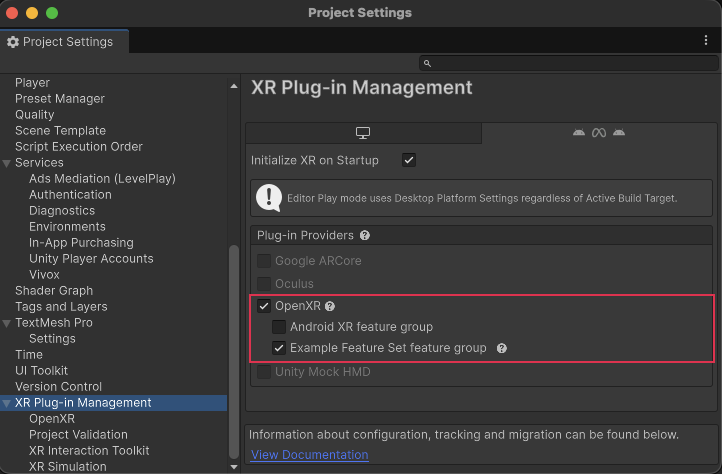This screenshot has height=474, width=722.
Task: Open Project Validation settings
Action: click(78, 435)
